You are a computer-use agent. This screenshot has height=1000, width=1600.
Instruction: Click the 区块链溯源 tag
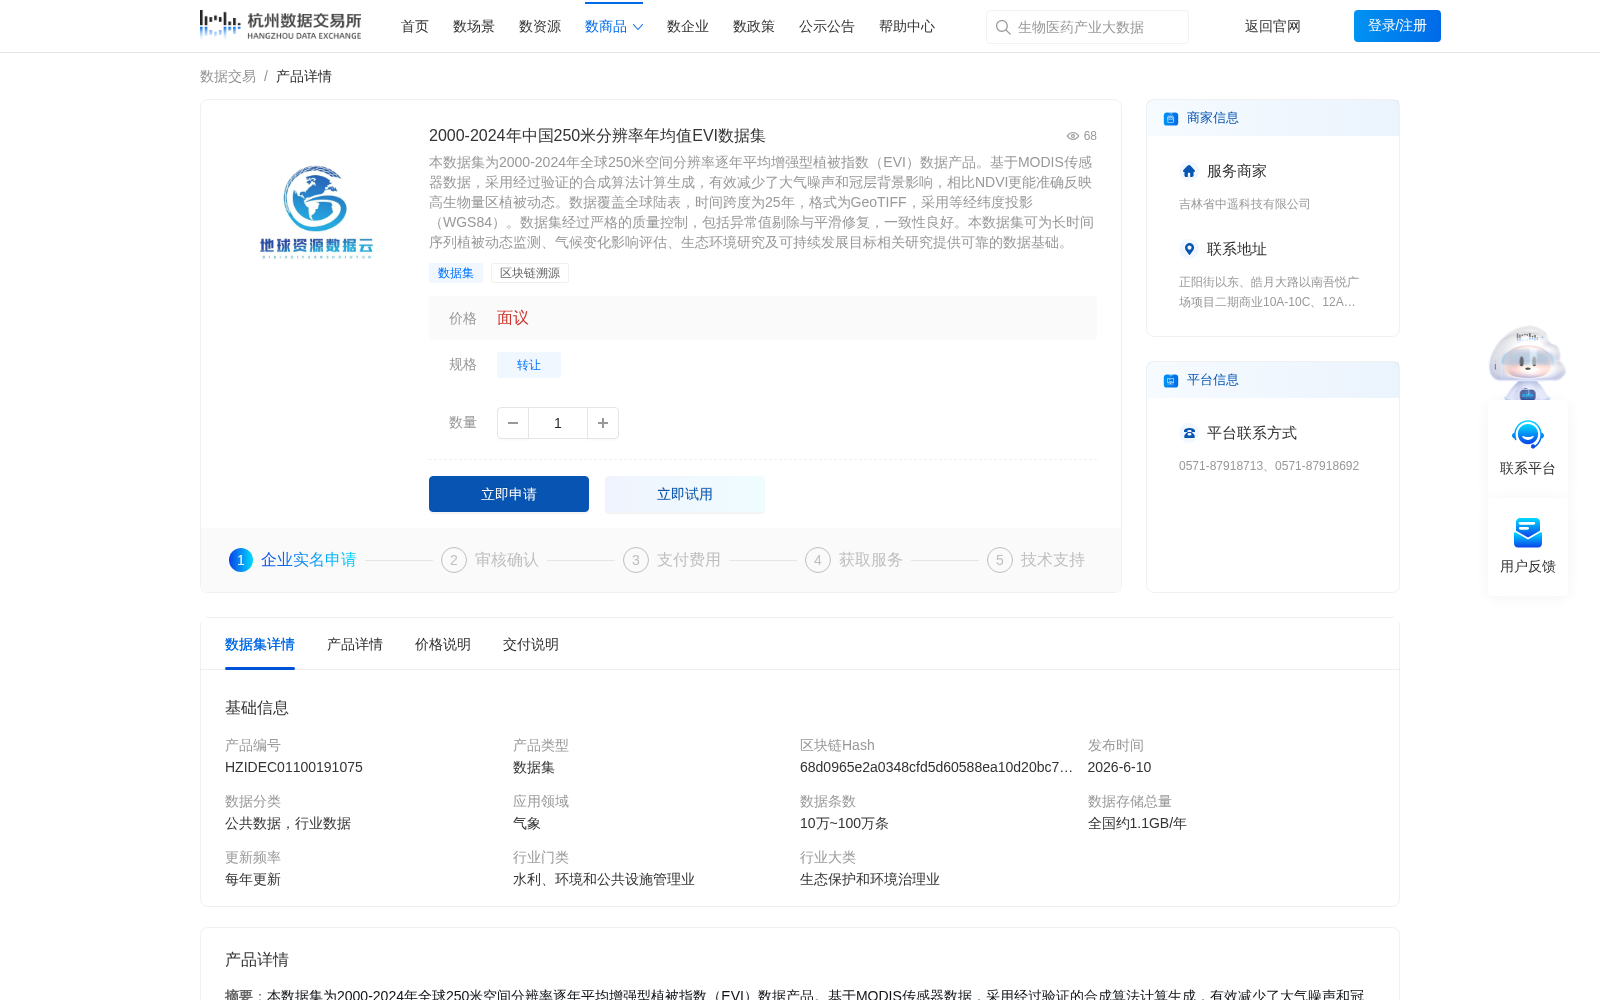click(530, 273)
